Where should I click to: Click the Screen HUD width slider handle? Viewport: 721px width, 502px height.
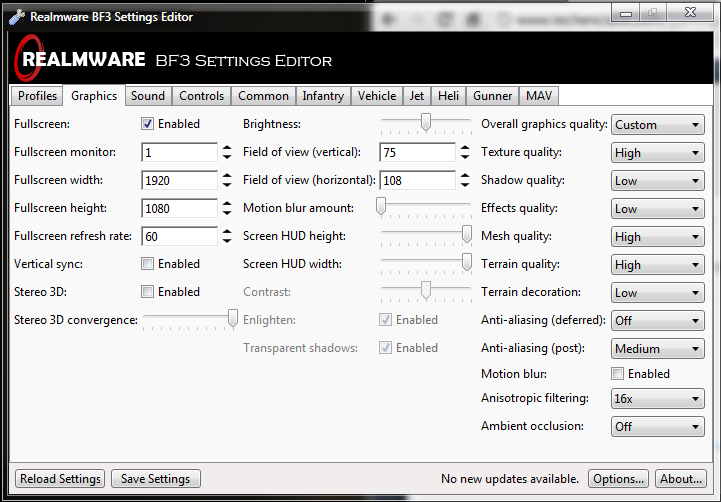467,262
